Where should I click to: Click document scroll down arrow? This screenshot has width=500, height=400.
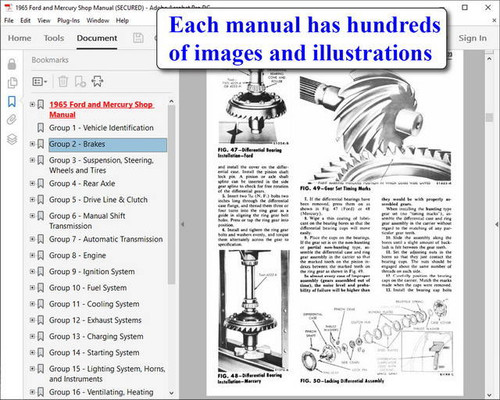489,395
